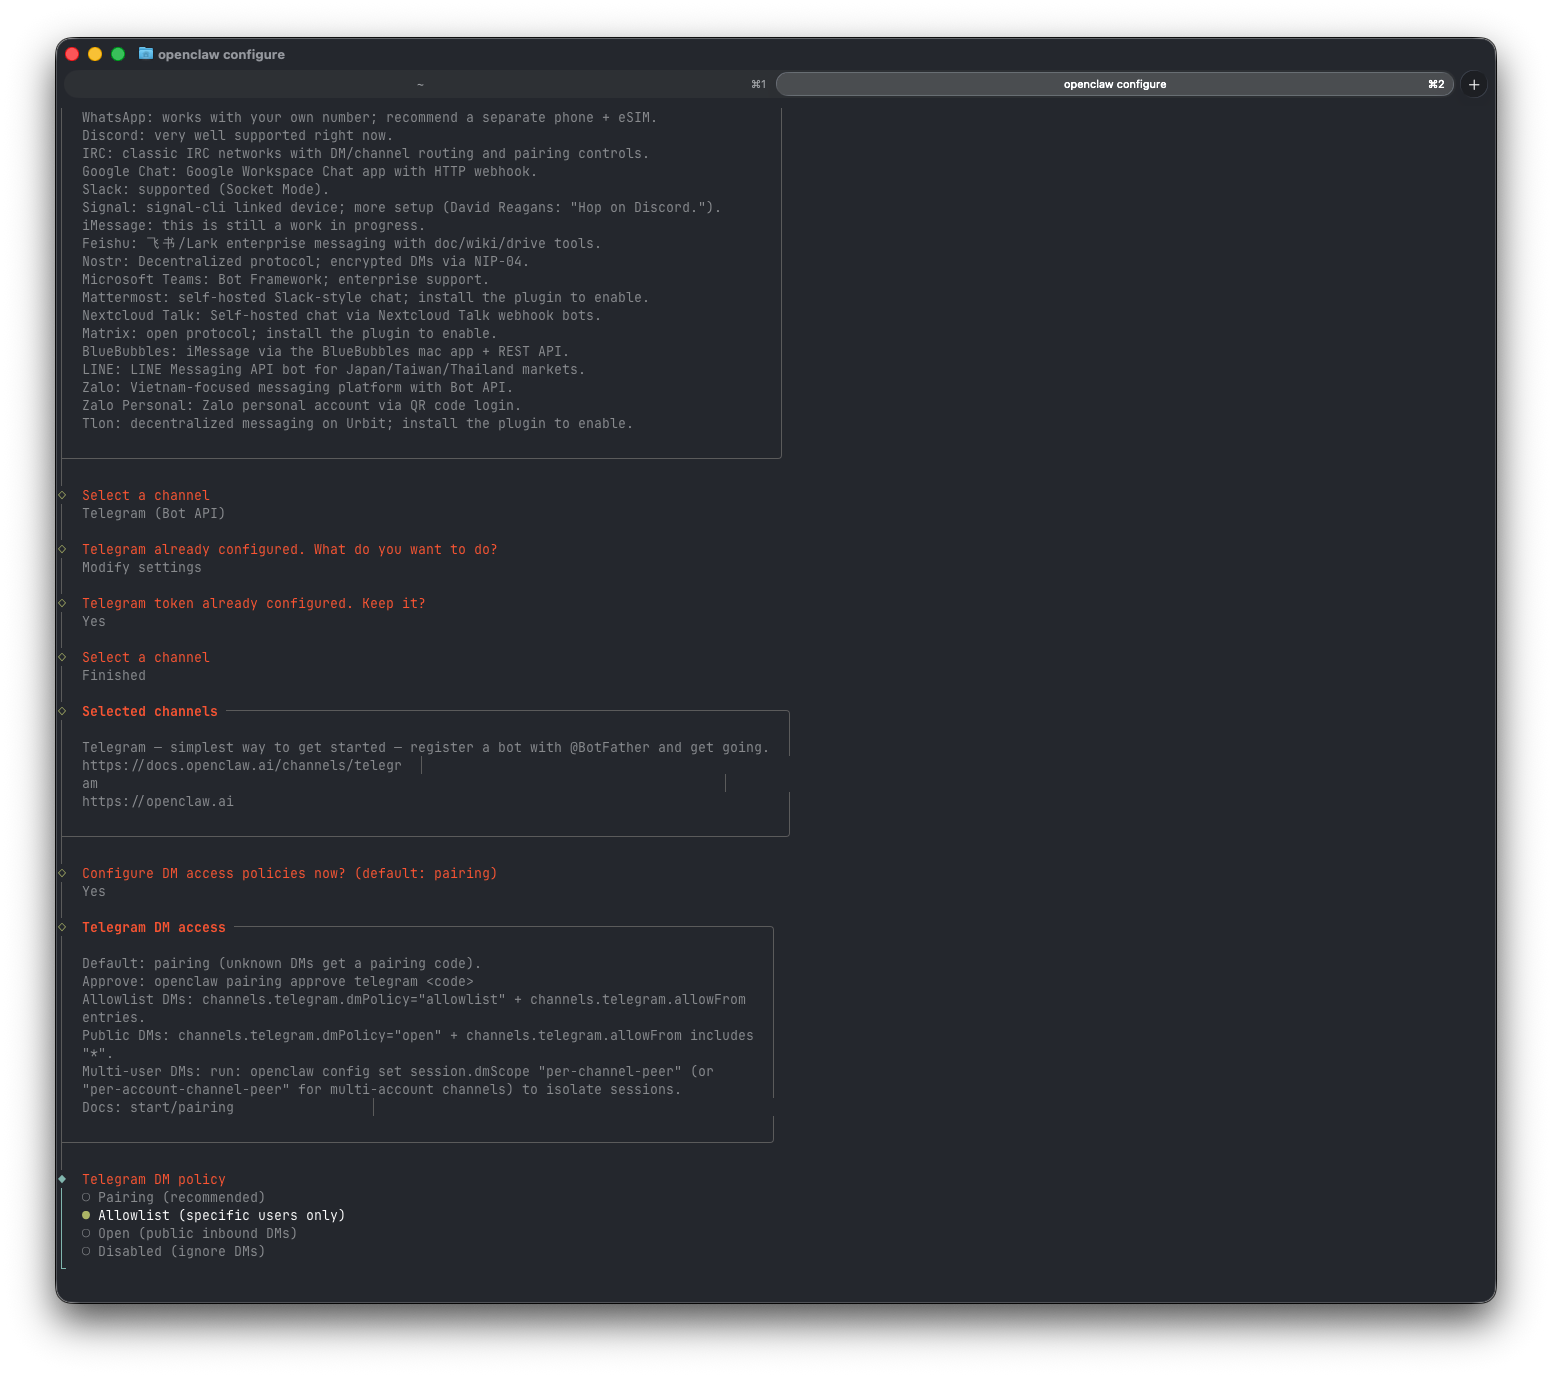This screenshot has width=1552, height=1377.
Task: Click the diamond next to the first 'Select a channel' prompt
Action: pyautogui.click(x=63, y=494)
